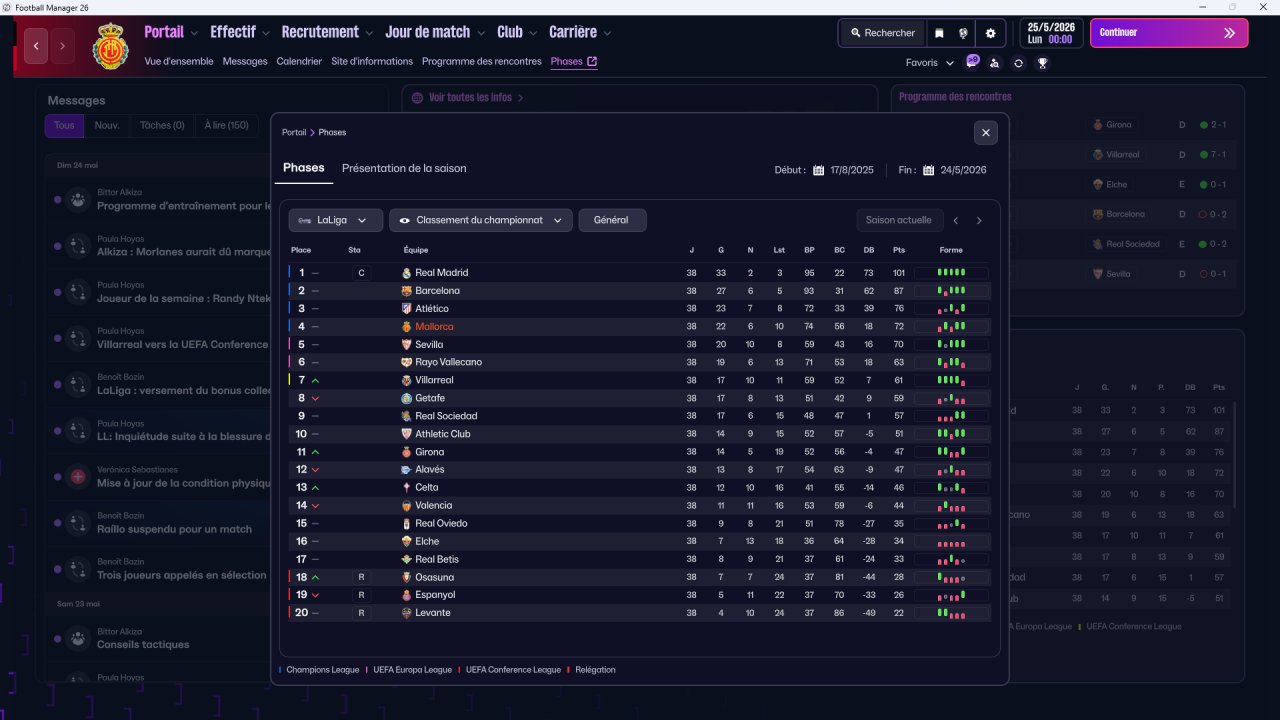
Task: Click the Pts column header
Action: coord(899,250)
